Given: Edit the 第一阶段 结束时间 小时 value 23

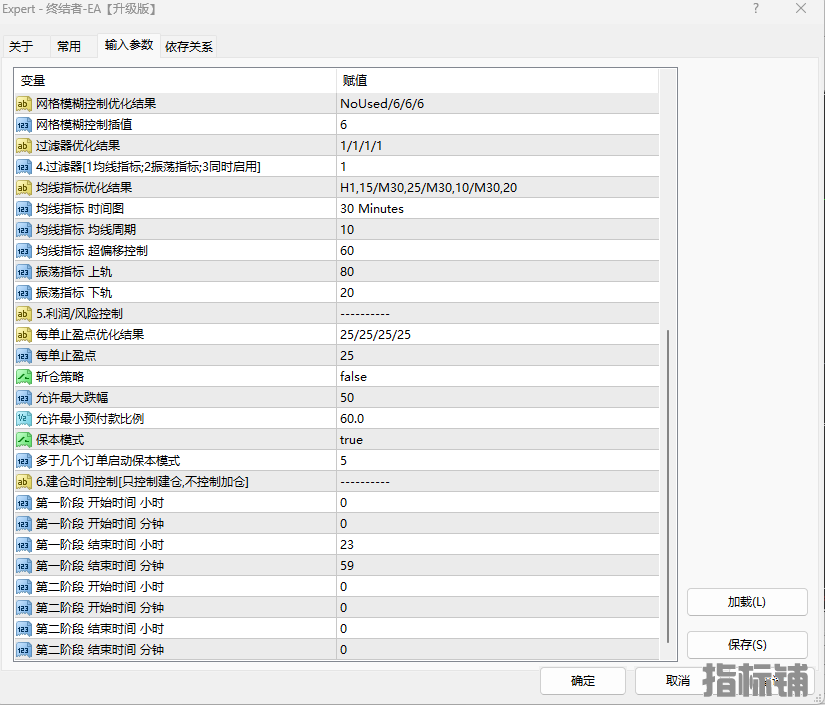Looking at the screenshot, I should [498, 545].
